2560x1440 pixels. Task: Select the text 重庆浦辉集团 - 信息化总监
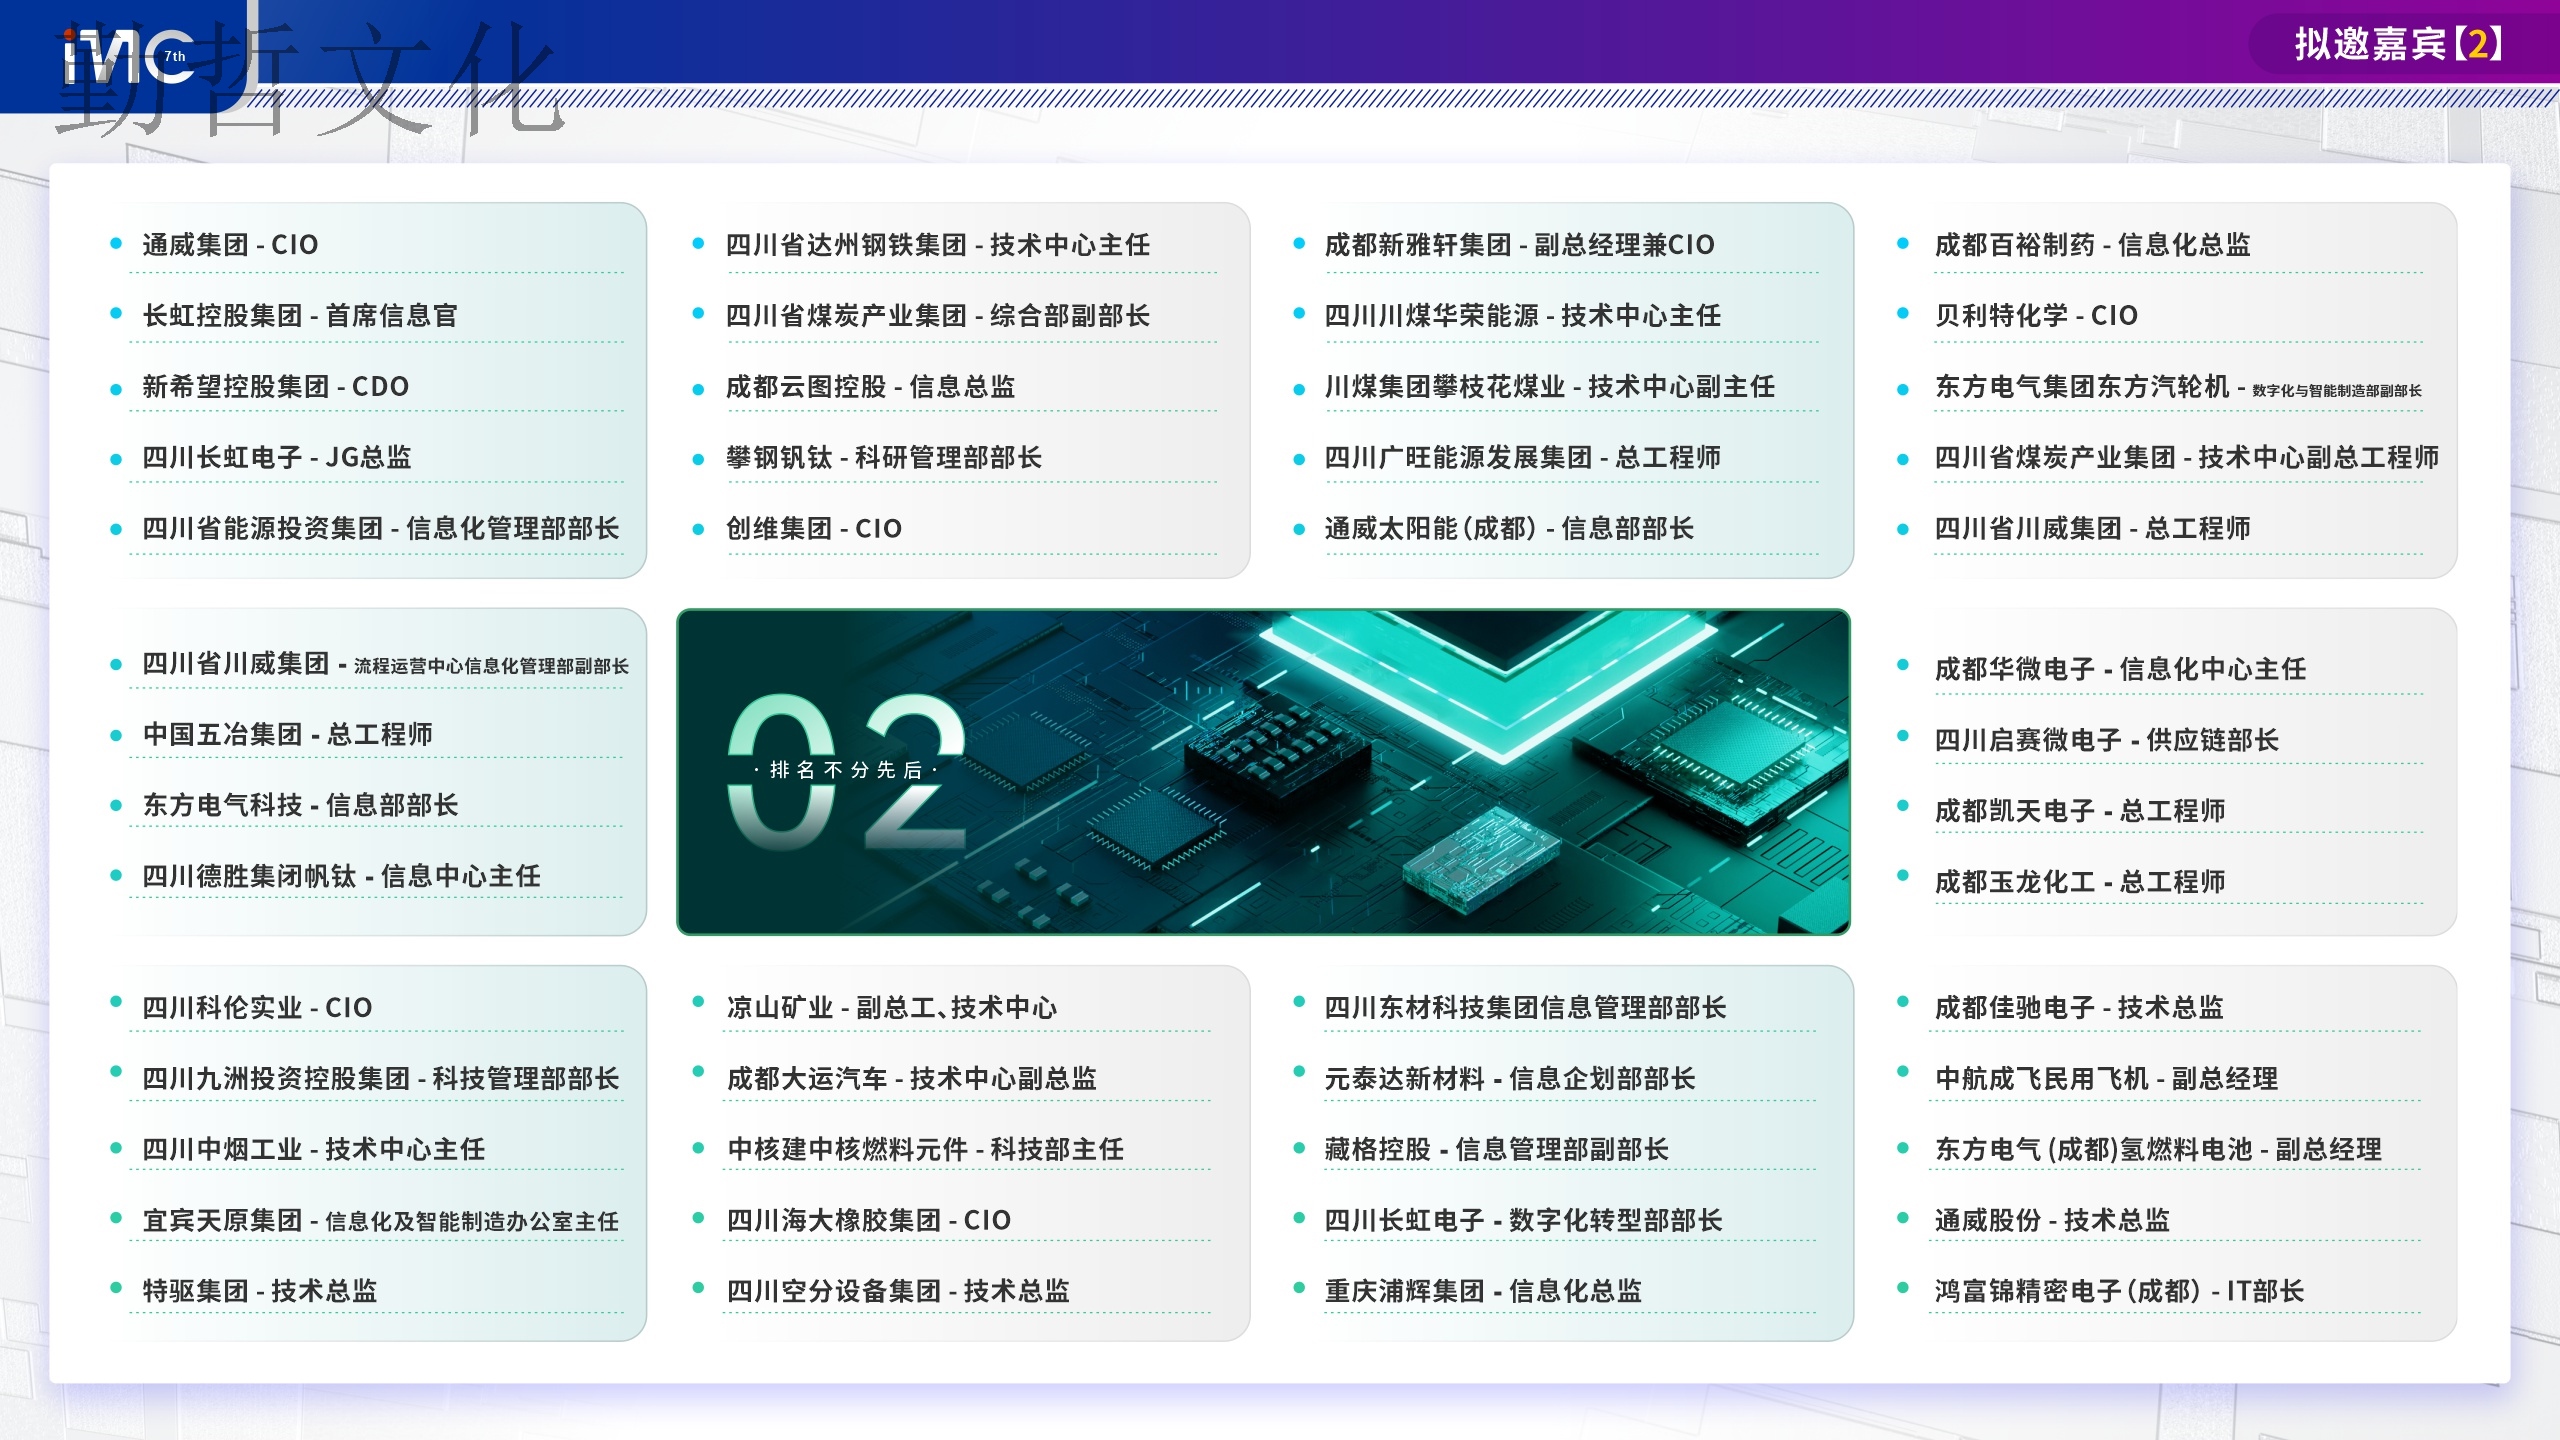(1483, 1292)
